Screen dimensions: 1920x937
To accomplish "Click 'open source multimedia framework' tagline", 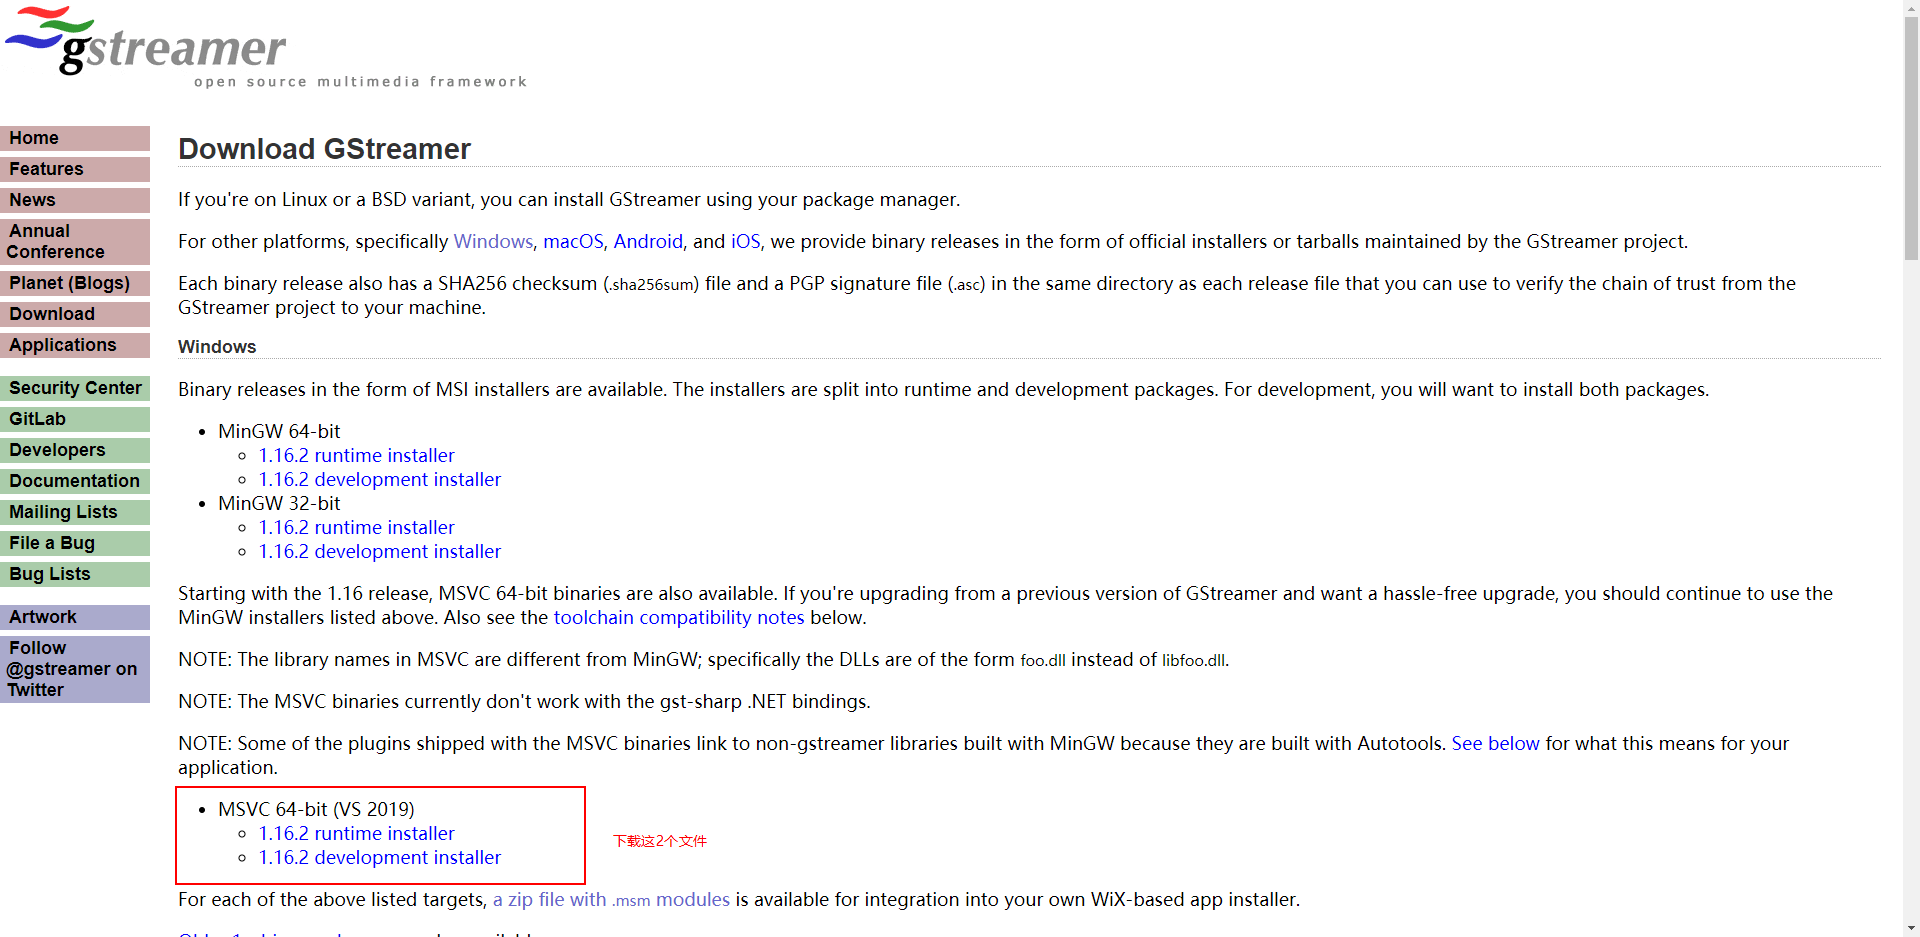I will pyautogui.click(x=360, y=82).
